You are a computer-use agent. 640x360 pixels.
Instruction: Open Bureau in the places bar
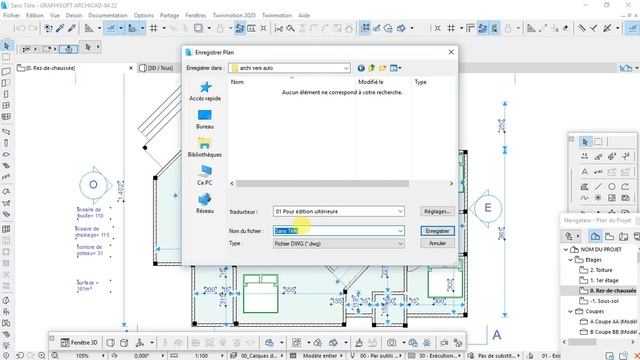pyautogui.click(x=205, y=119)
